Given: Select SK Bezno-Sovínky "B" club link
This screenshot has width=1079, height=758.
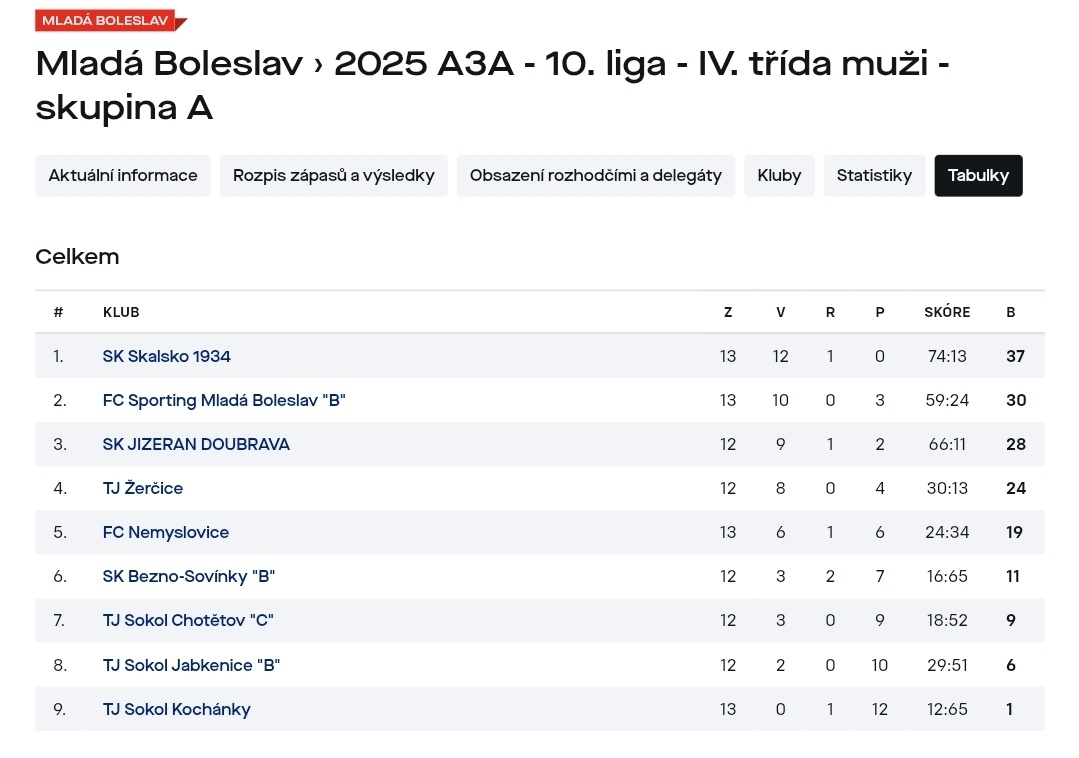Looking at the screenshot, I should [189, 576].
